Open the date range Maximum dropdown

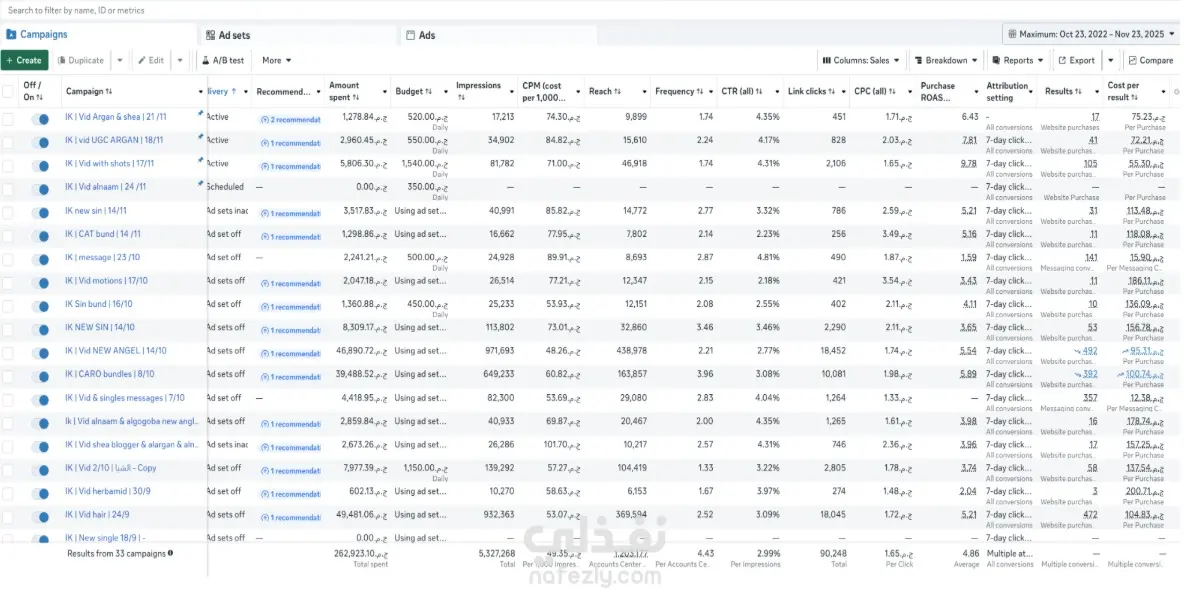tap(1091, 34)
